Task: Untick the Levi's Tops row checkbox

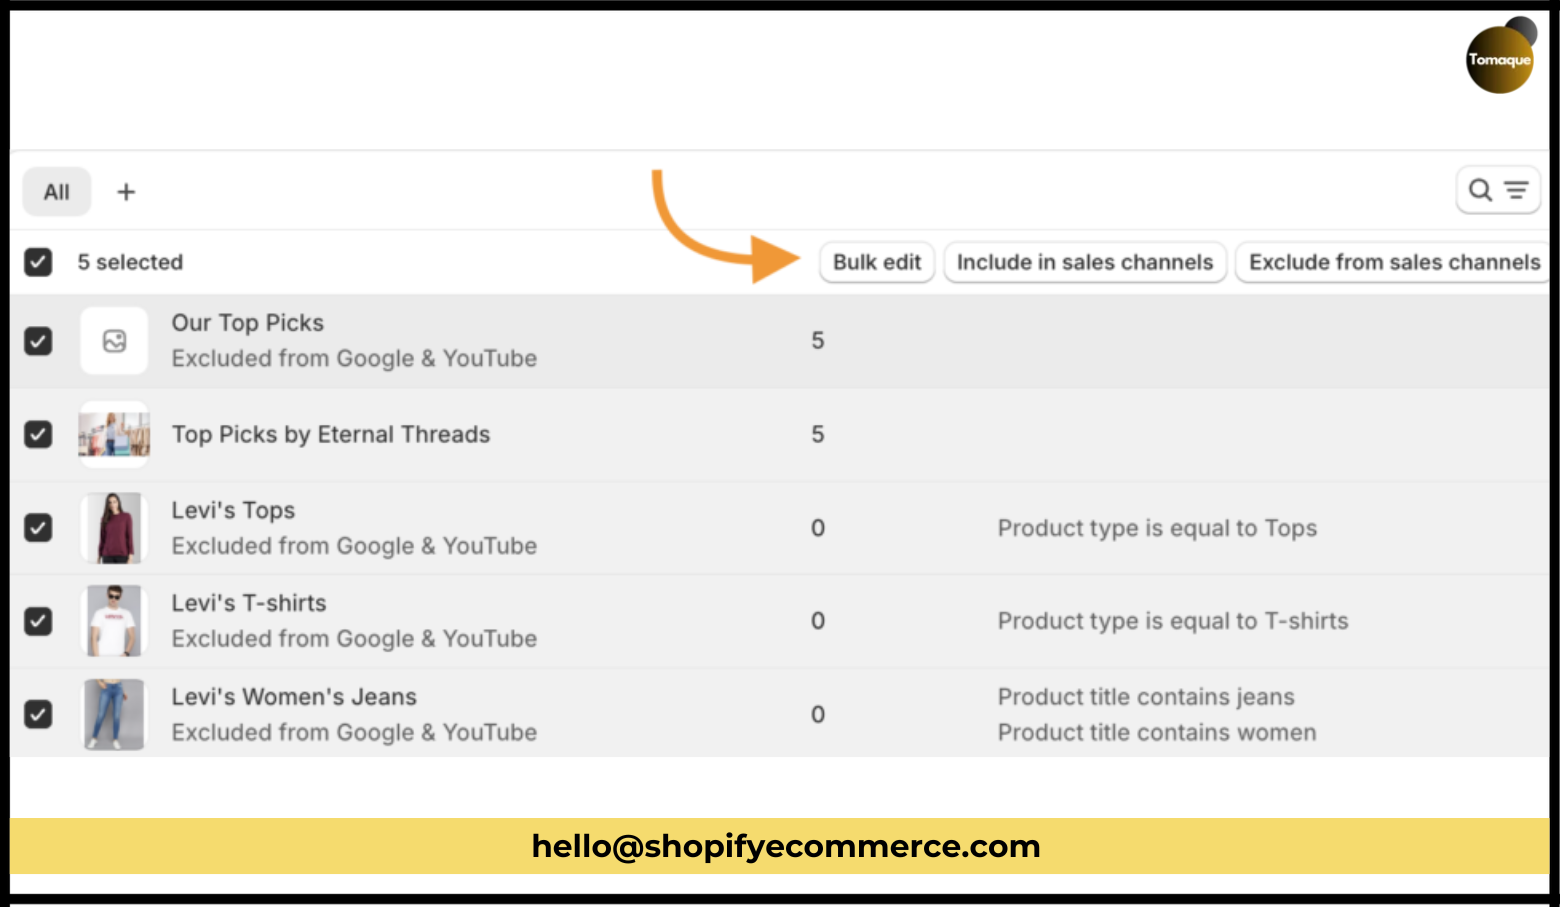Action: pyautogui.click(x=38, y=528)
